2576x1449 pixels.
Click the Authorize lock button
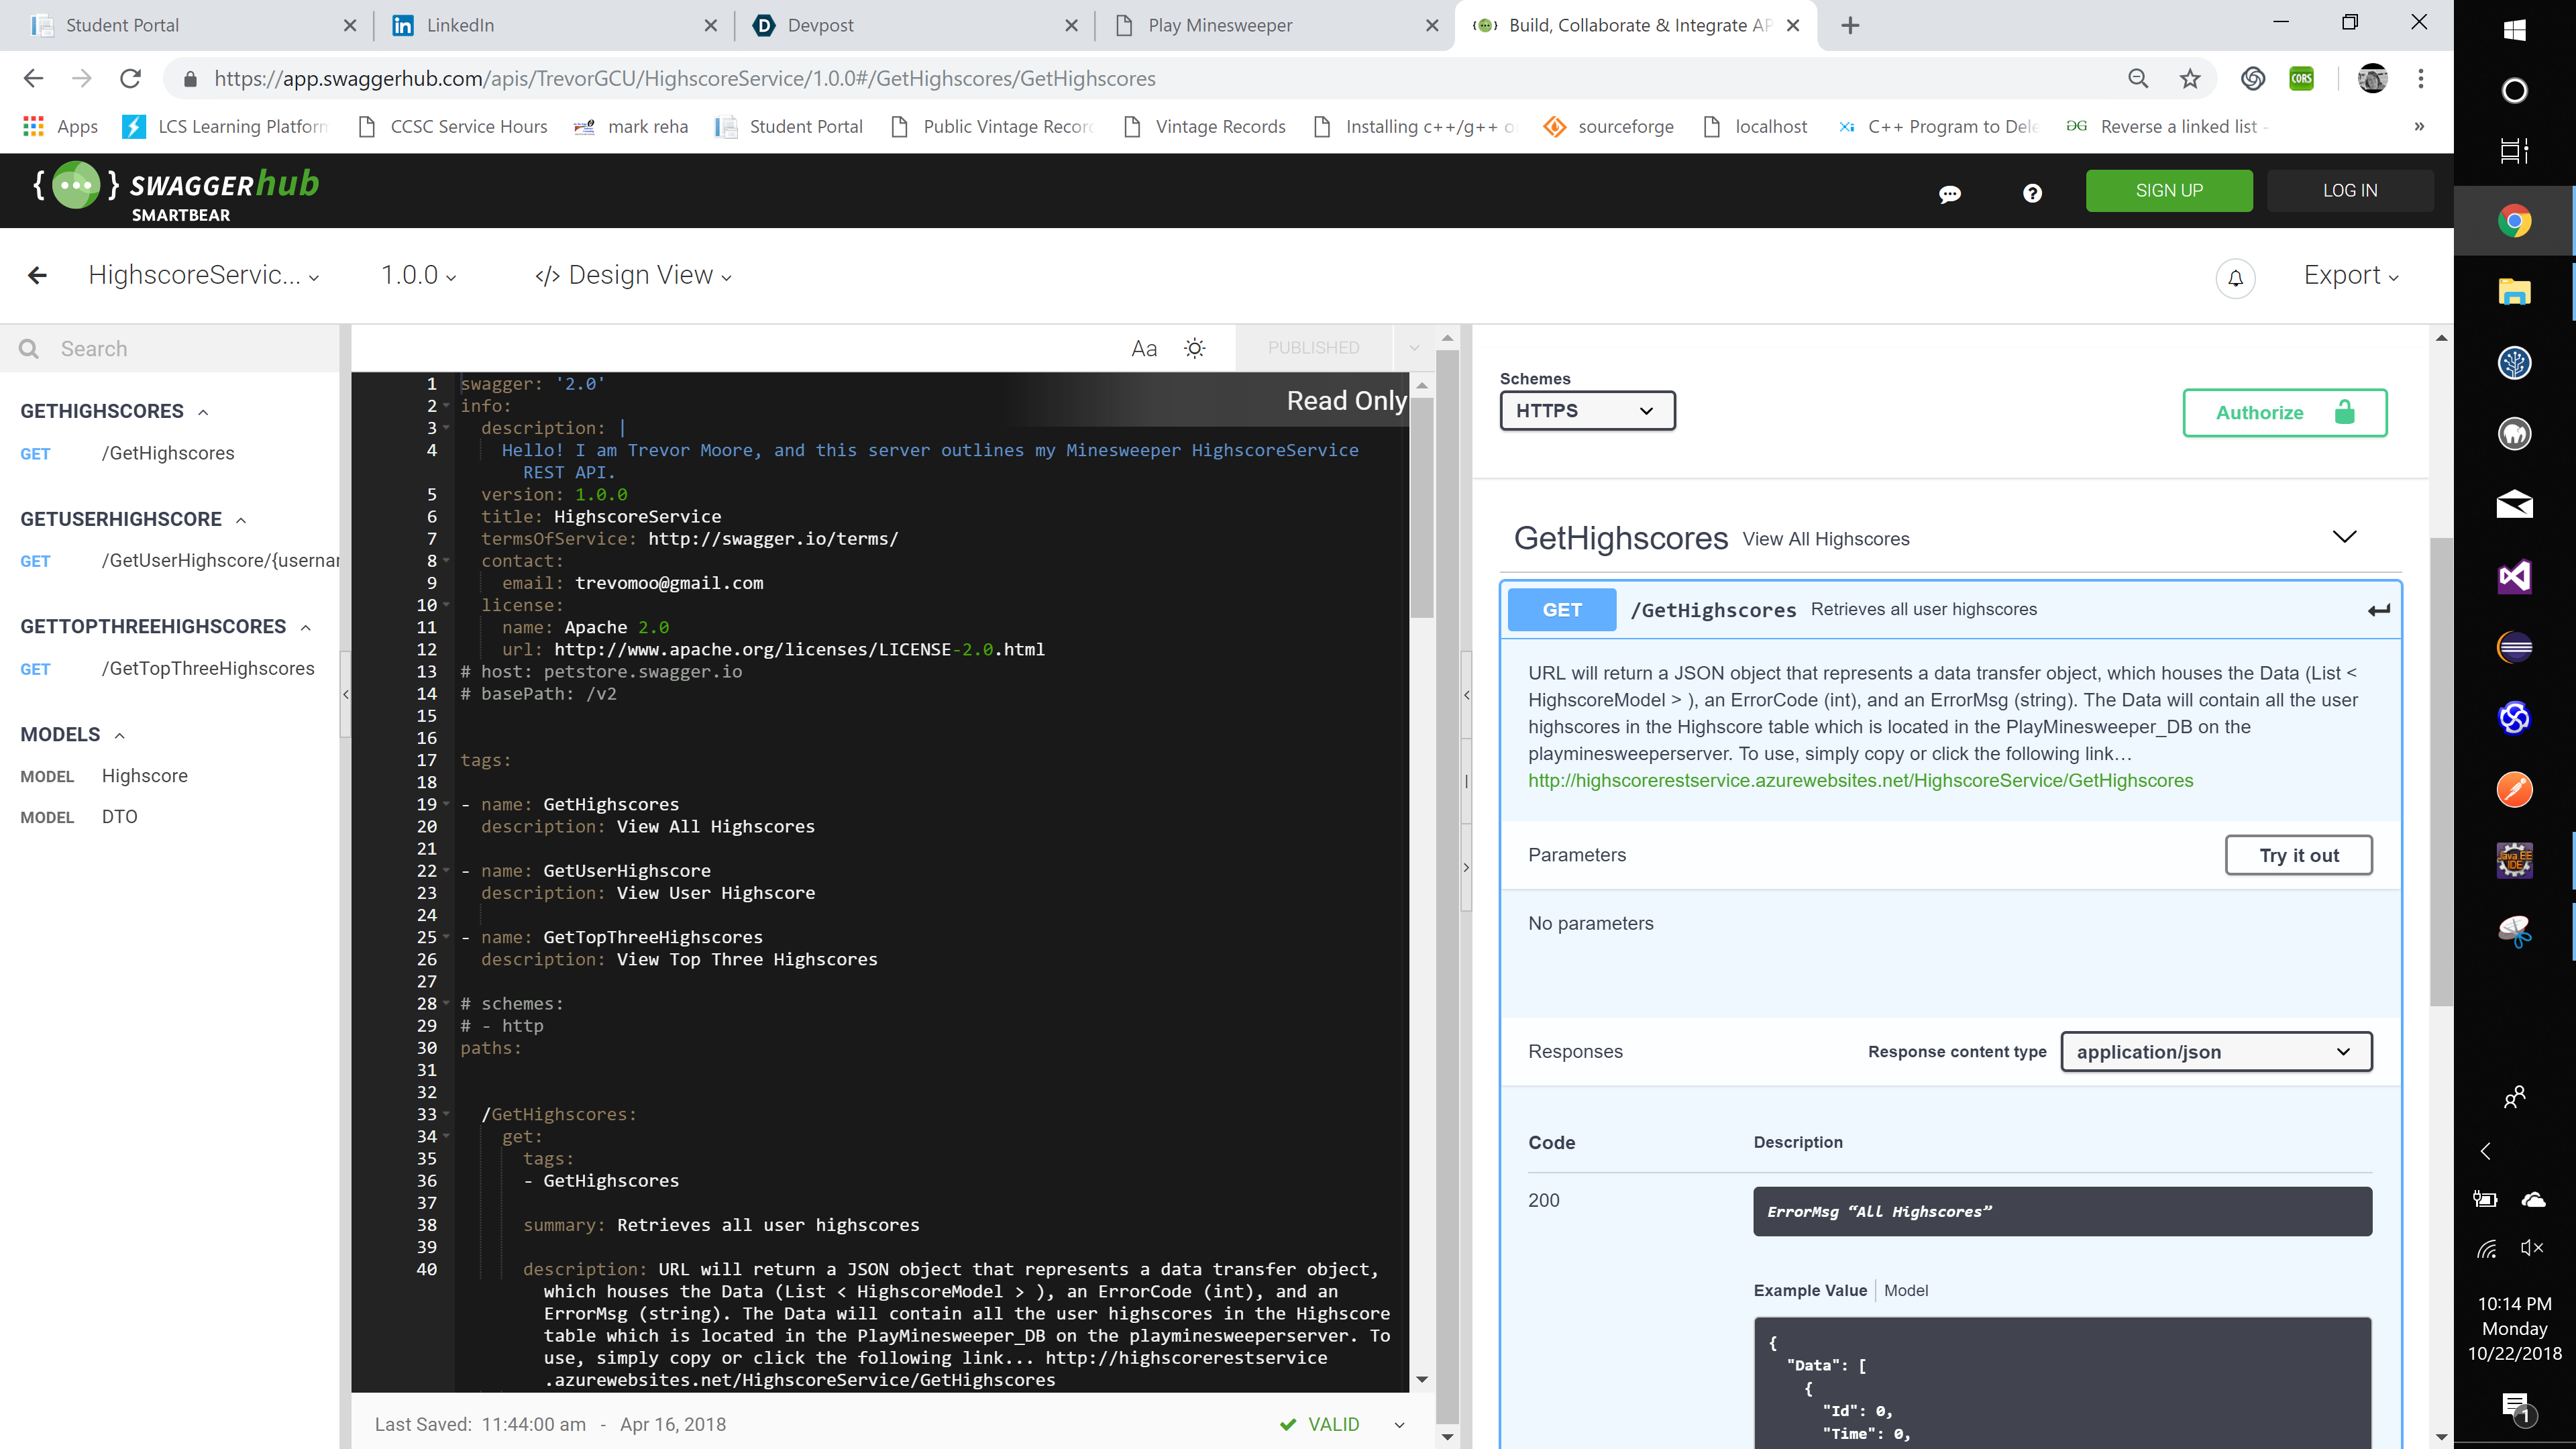(2284, 412)
